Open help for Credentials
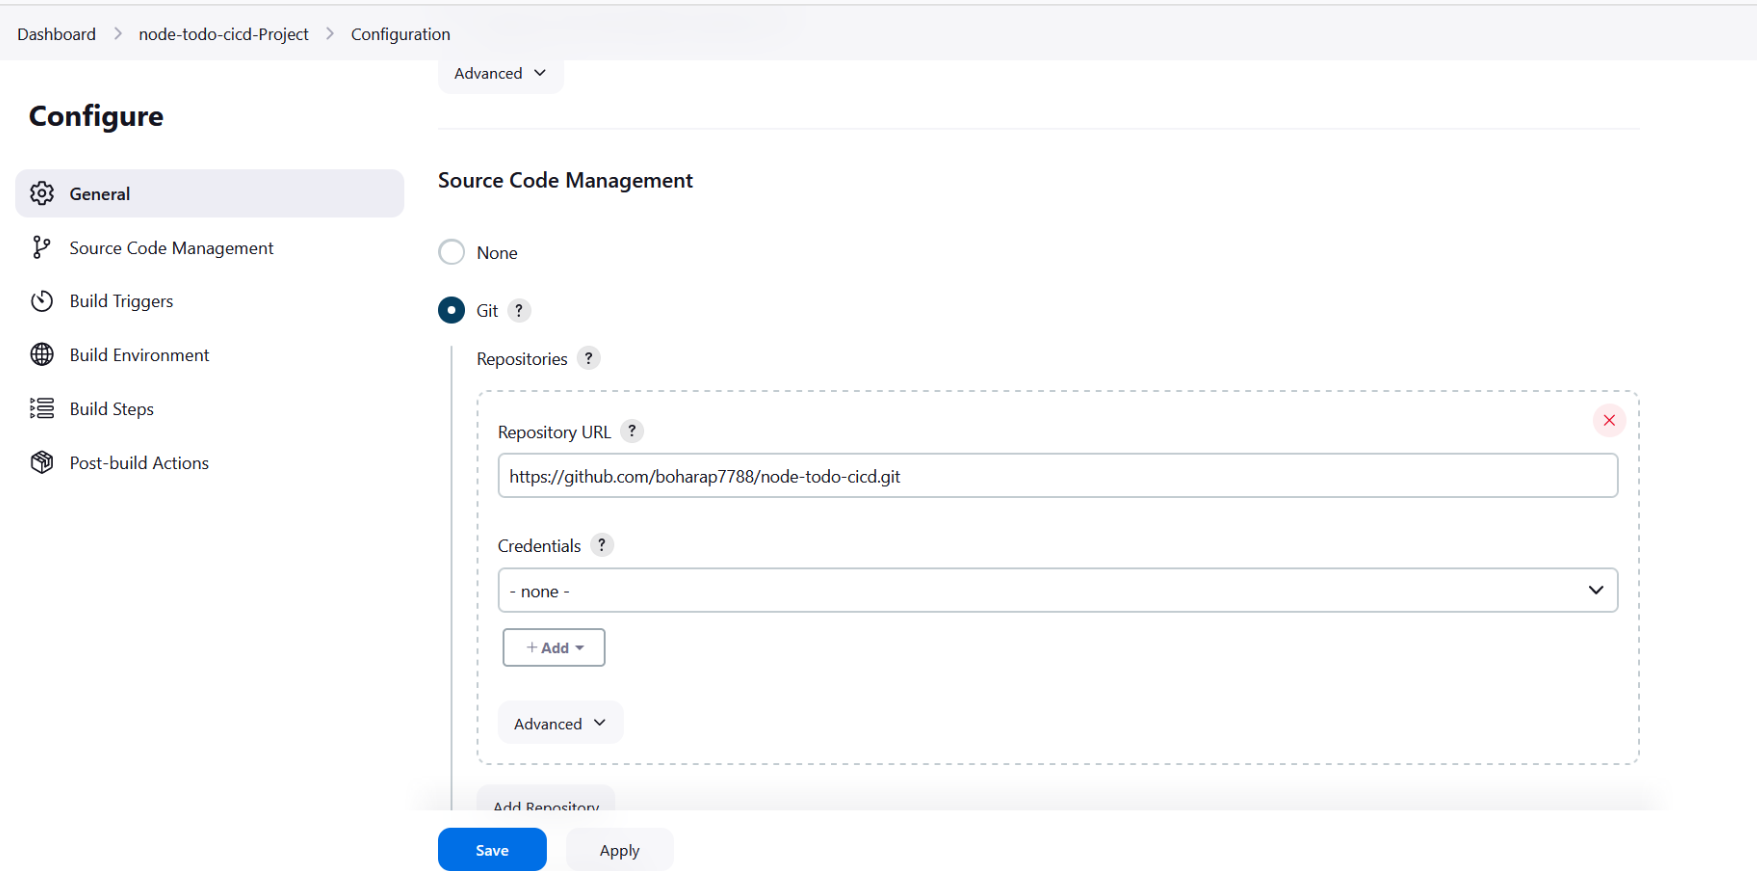Screen dimensions: 1757x871 pos(602,545)
